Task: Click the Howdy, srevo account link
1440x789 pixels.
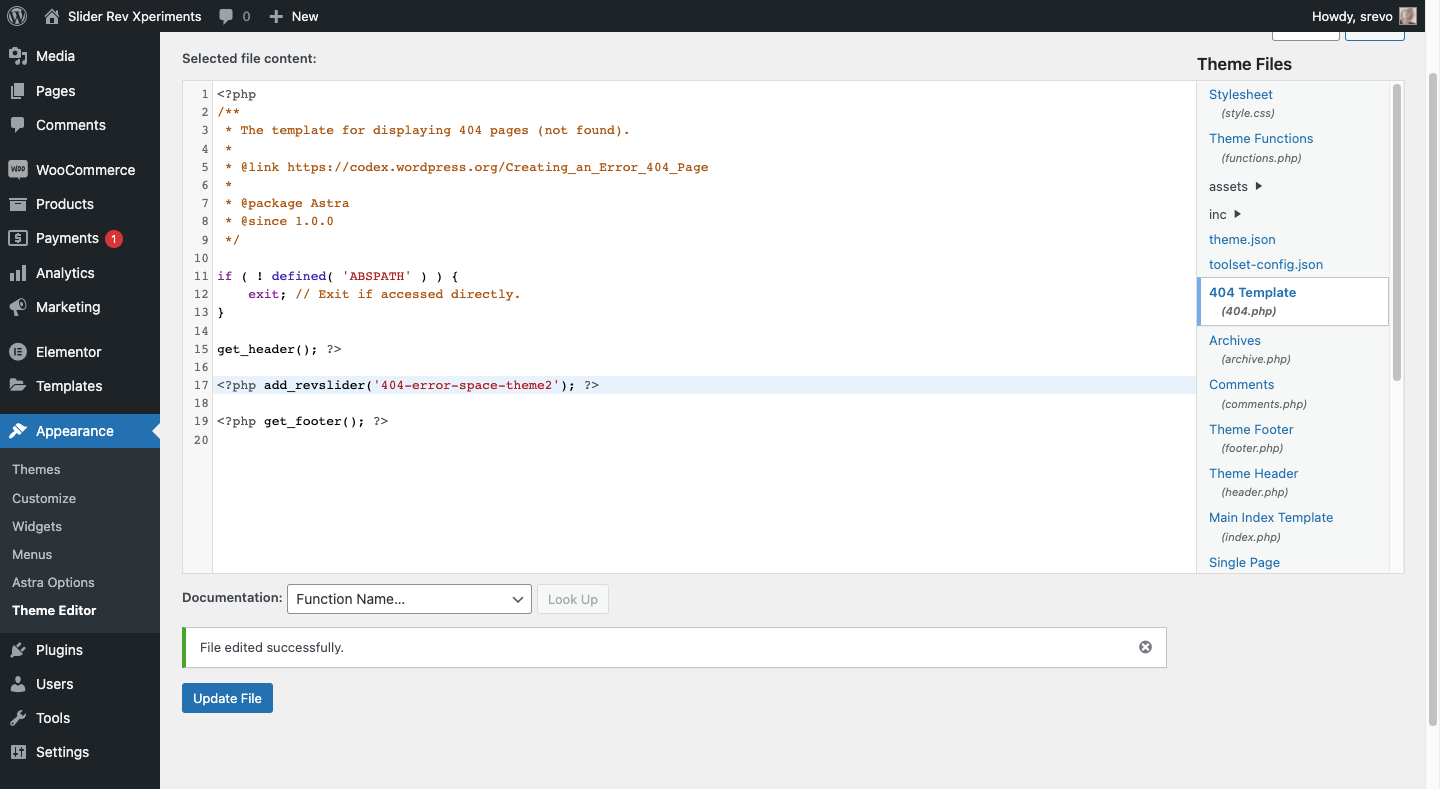Action: [1364, 16]
